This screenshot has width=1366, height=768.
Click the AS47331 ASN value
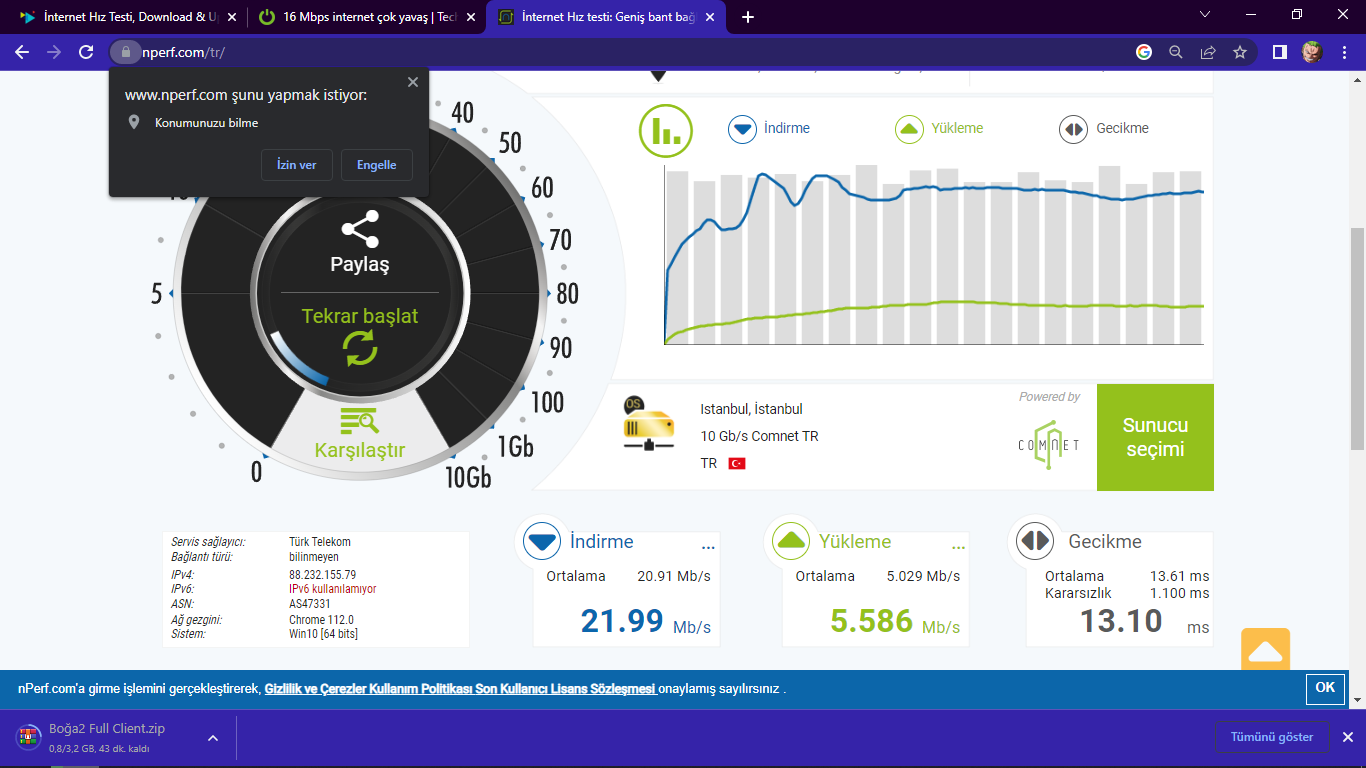[310, 604]
